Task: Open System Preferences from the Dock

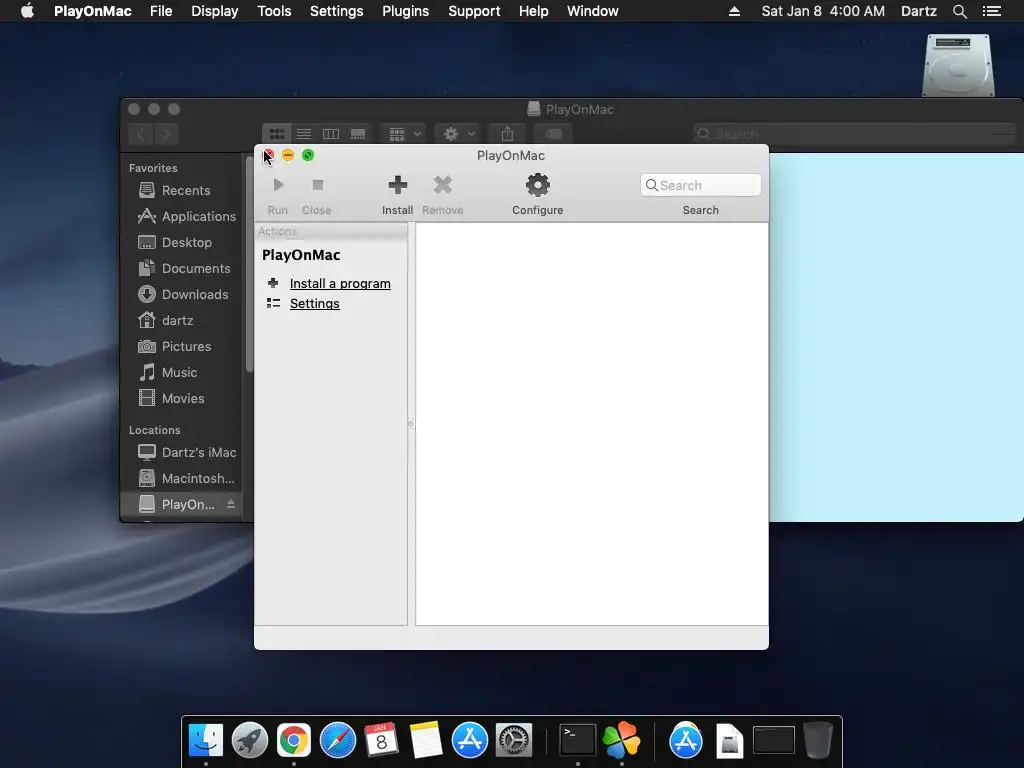Action: pos(514,741)
